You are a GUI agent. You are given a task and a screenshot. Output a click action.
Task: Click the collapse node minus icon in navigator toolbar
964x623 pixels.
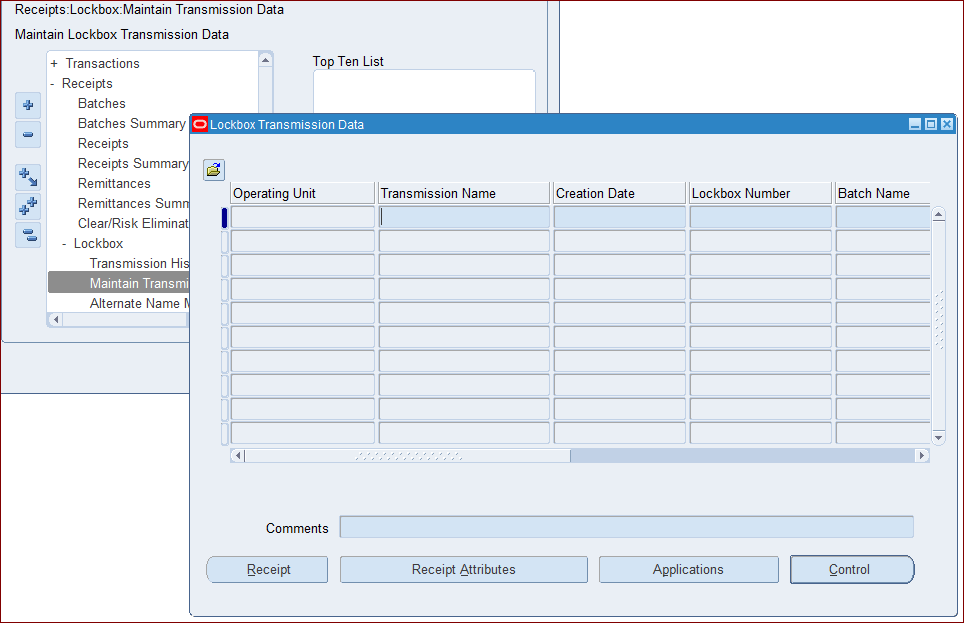pos(27,135)
